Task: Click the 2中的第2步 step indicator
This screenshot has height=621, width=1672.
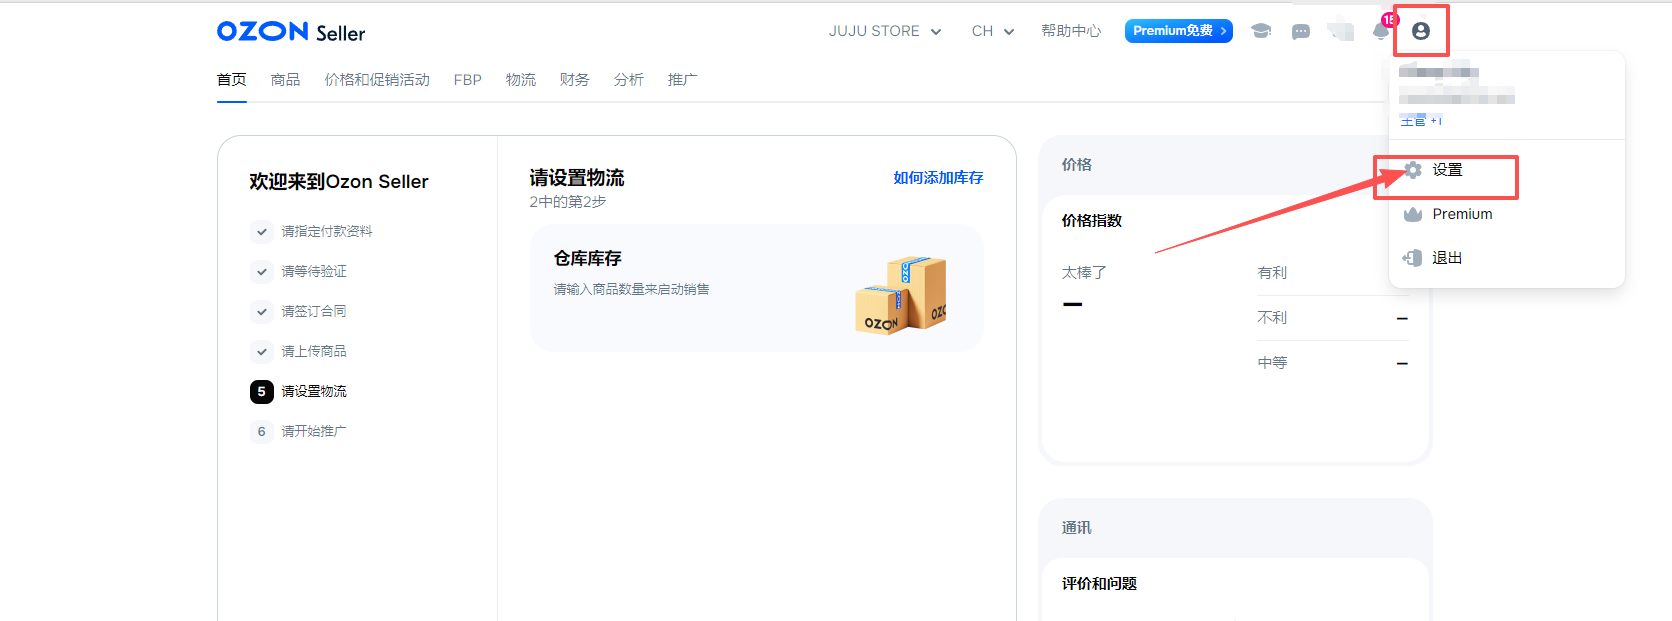Action: point(568,202)
